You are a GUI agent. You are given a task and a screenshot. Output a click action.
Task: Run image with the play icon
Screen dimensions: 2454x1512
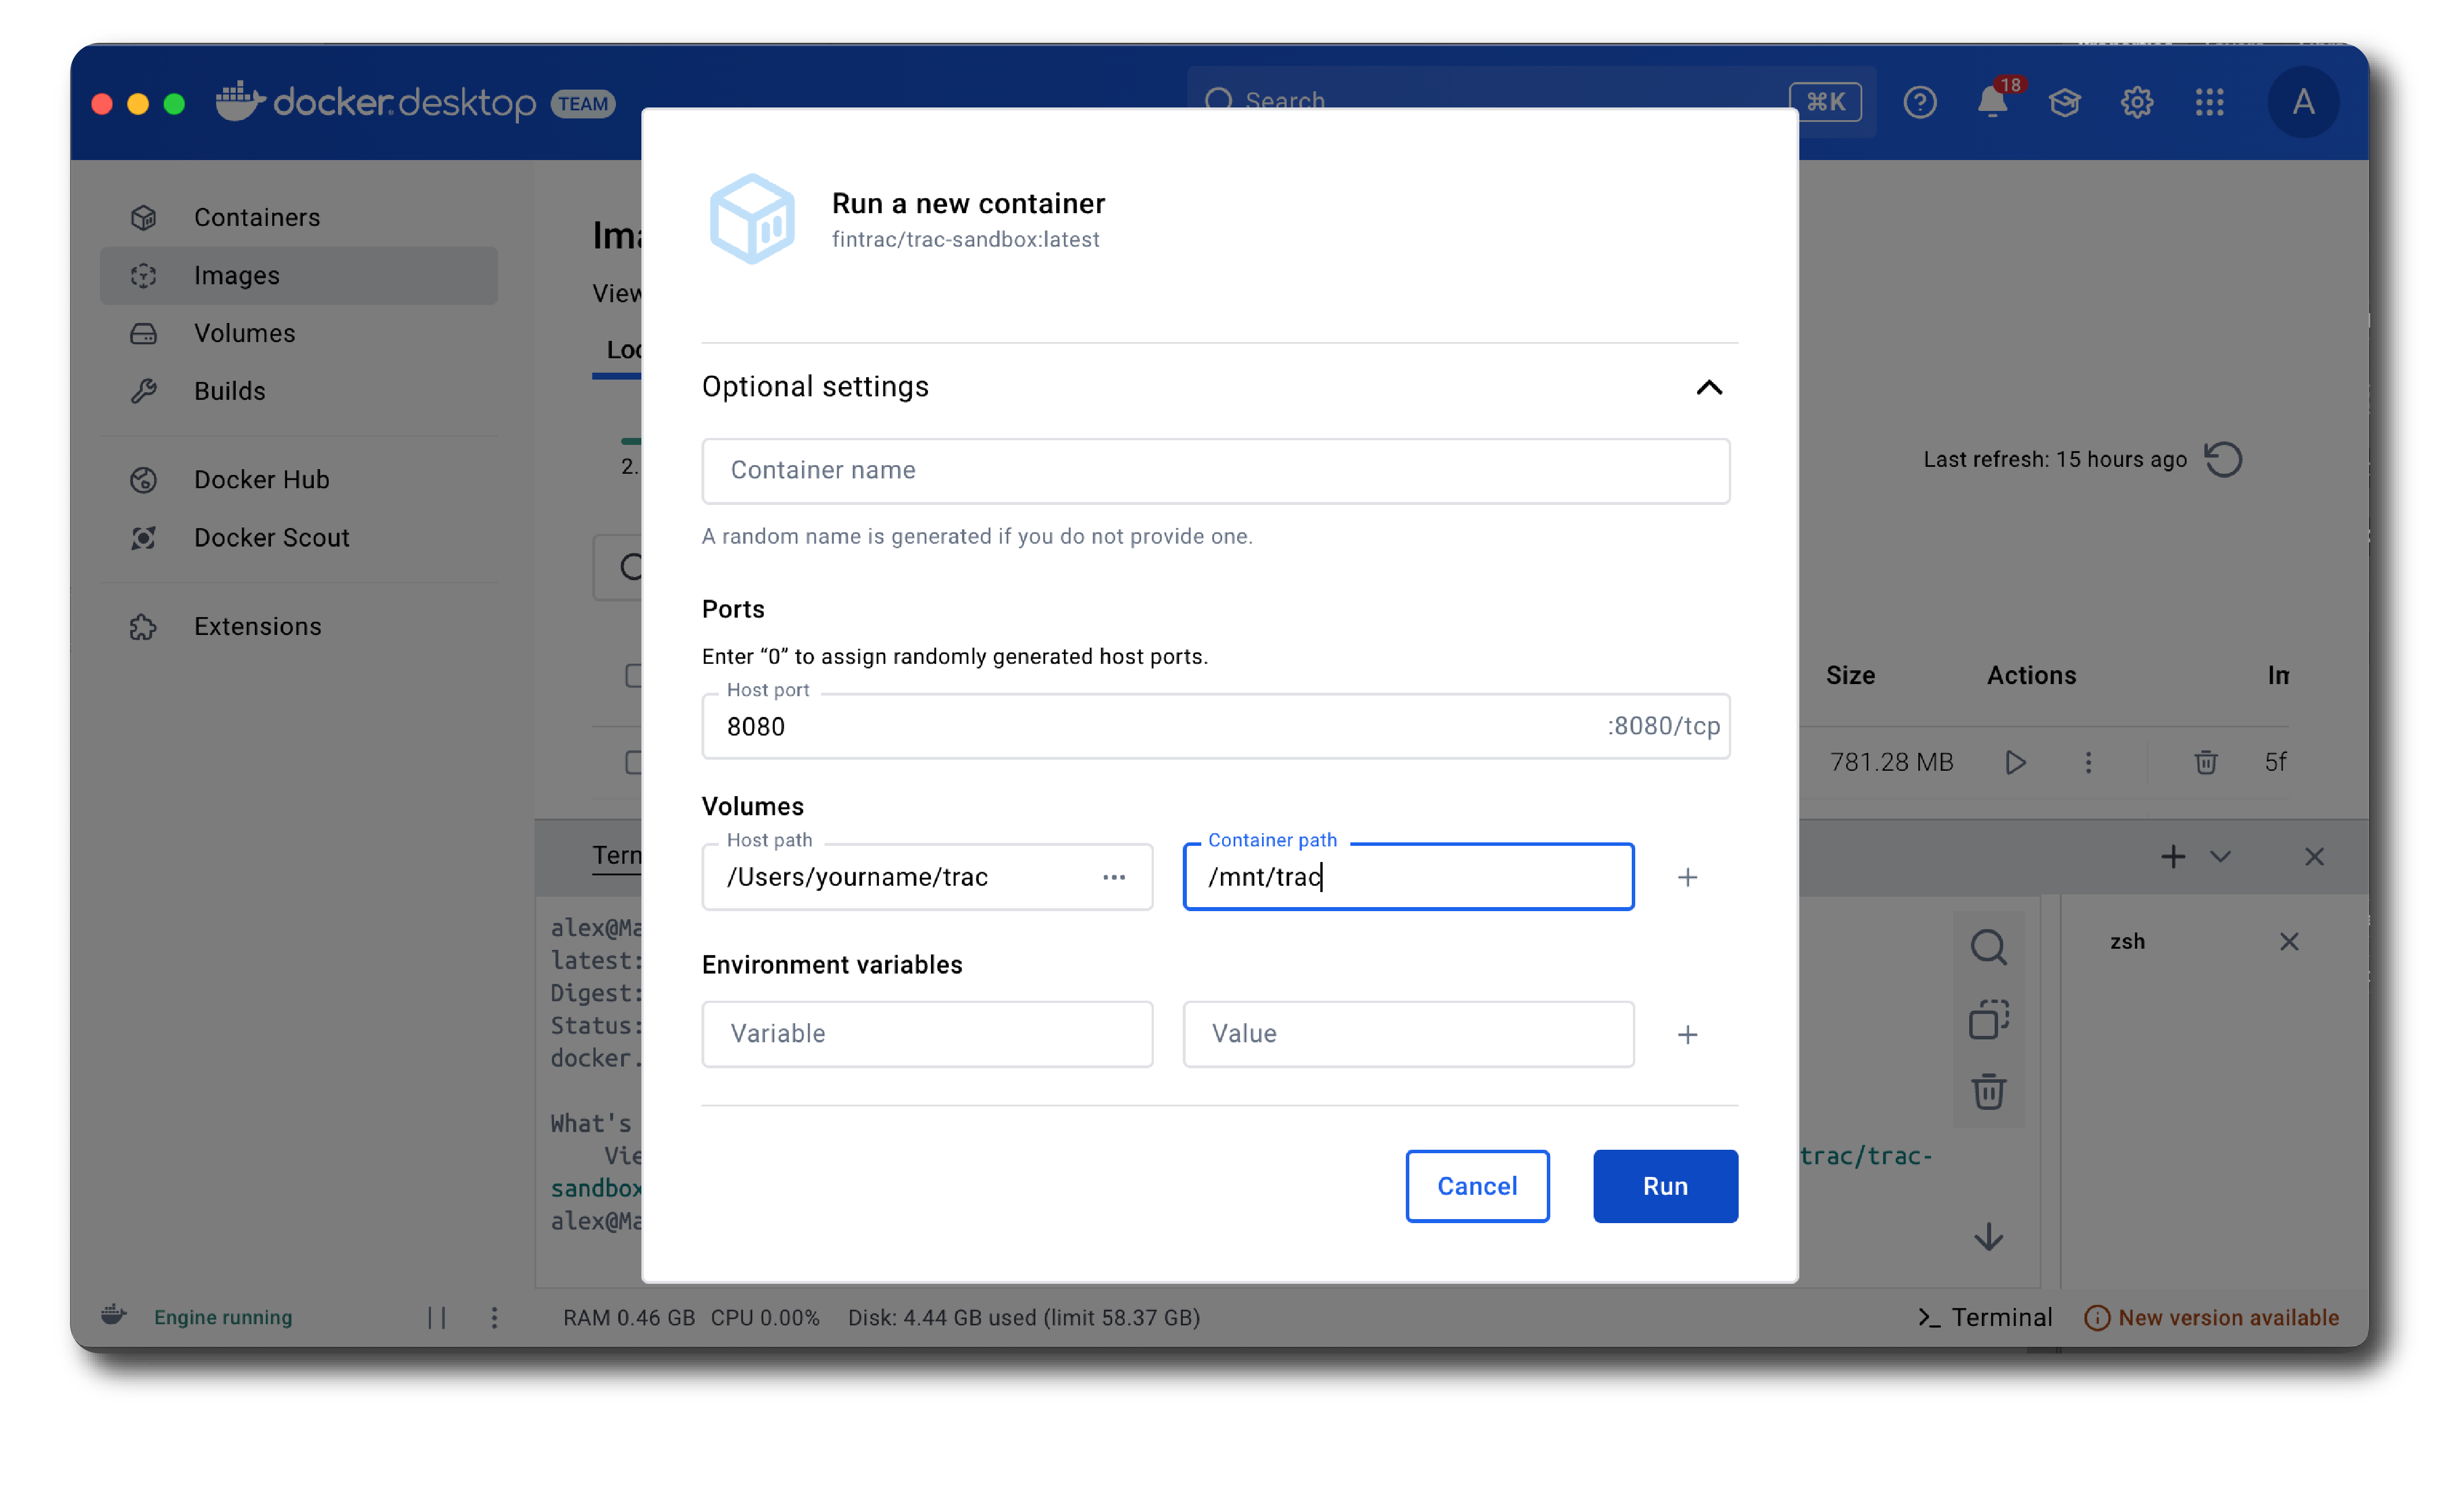tap(2015, 763)
